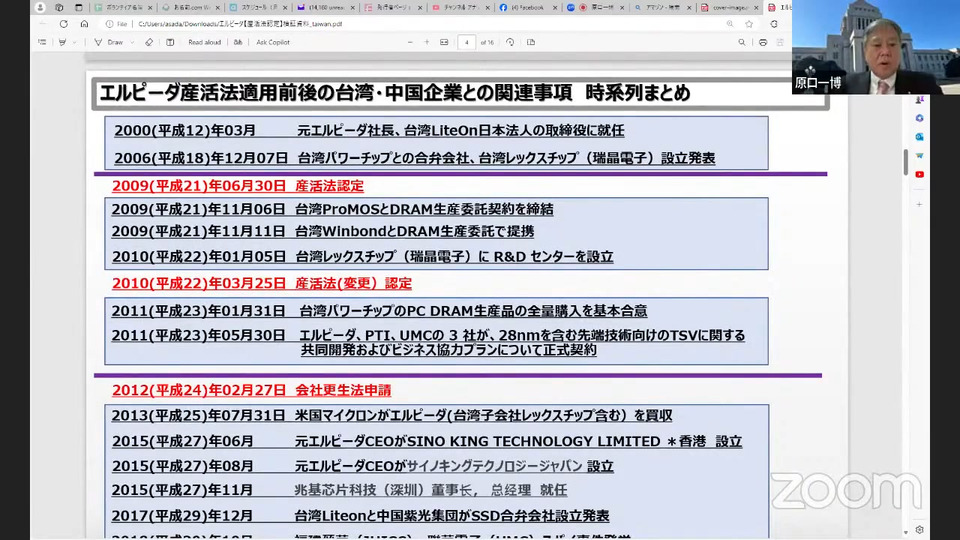Open the browser profile icon
960x540 pixels.
coord(40,7)
